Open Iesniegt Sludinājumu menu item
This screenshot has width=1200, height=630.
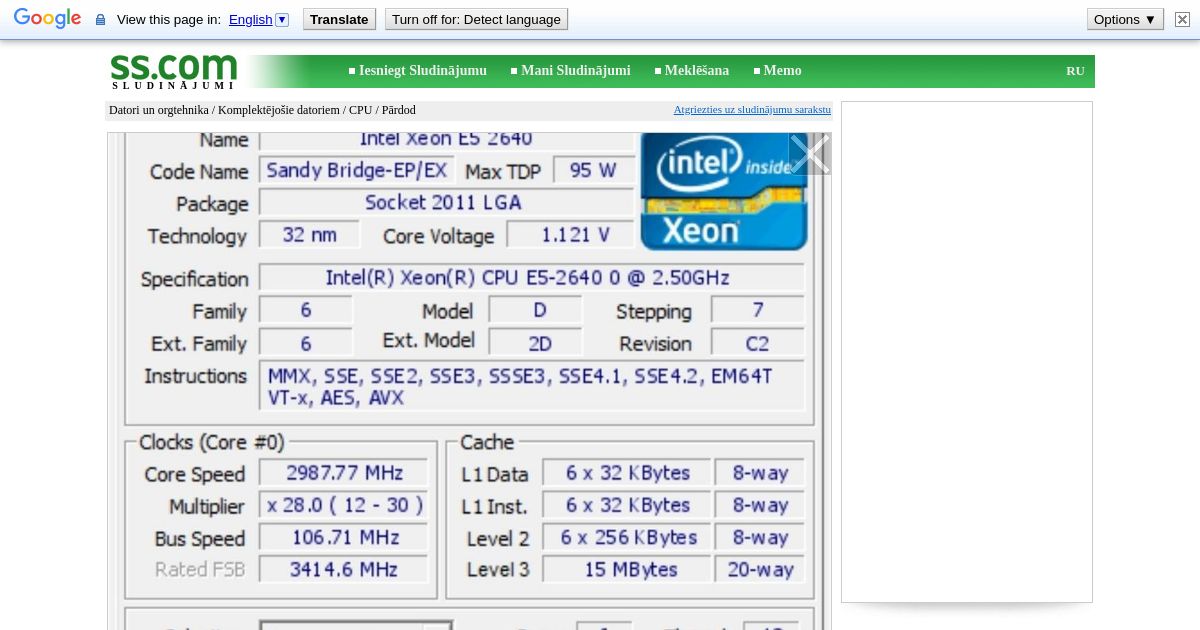pos(422,71)
